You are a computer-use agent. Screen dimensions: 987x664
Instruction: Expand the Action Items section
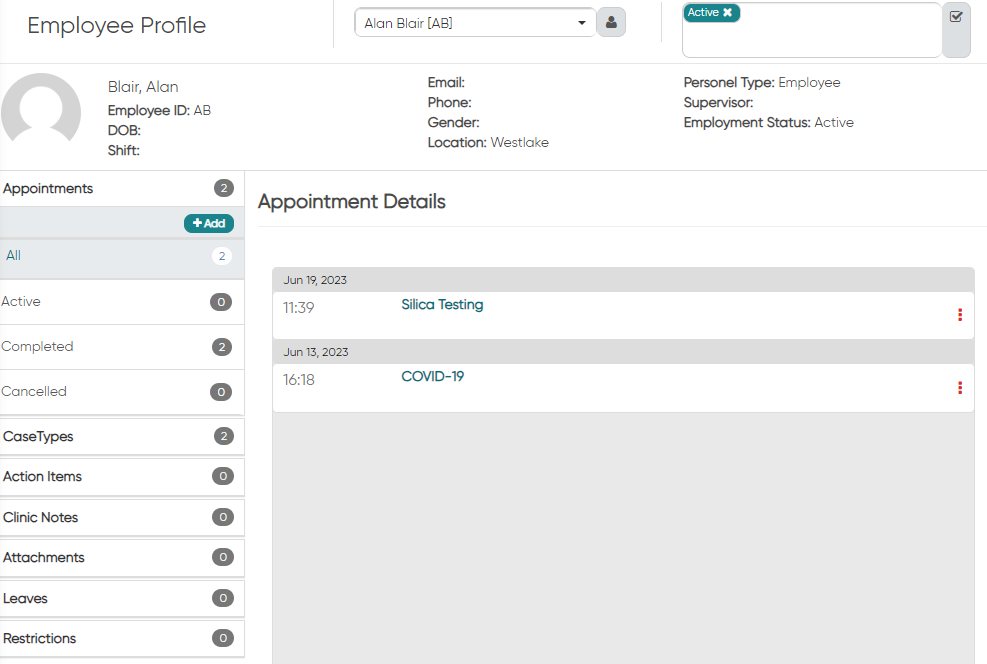[121, 476]
